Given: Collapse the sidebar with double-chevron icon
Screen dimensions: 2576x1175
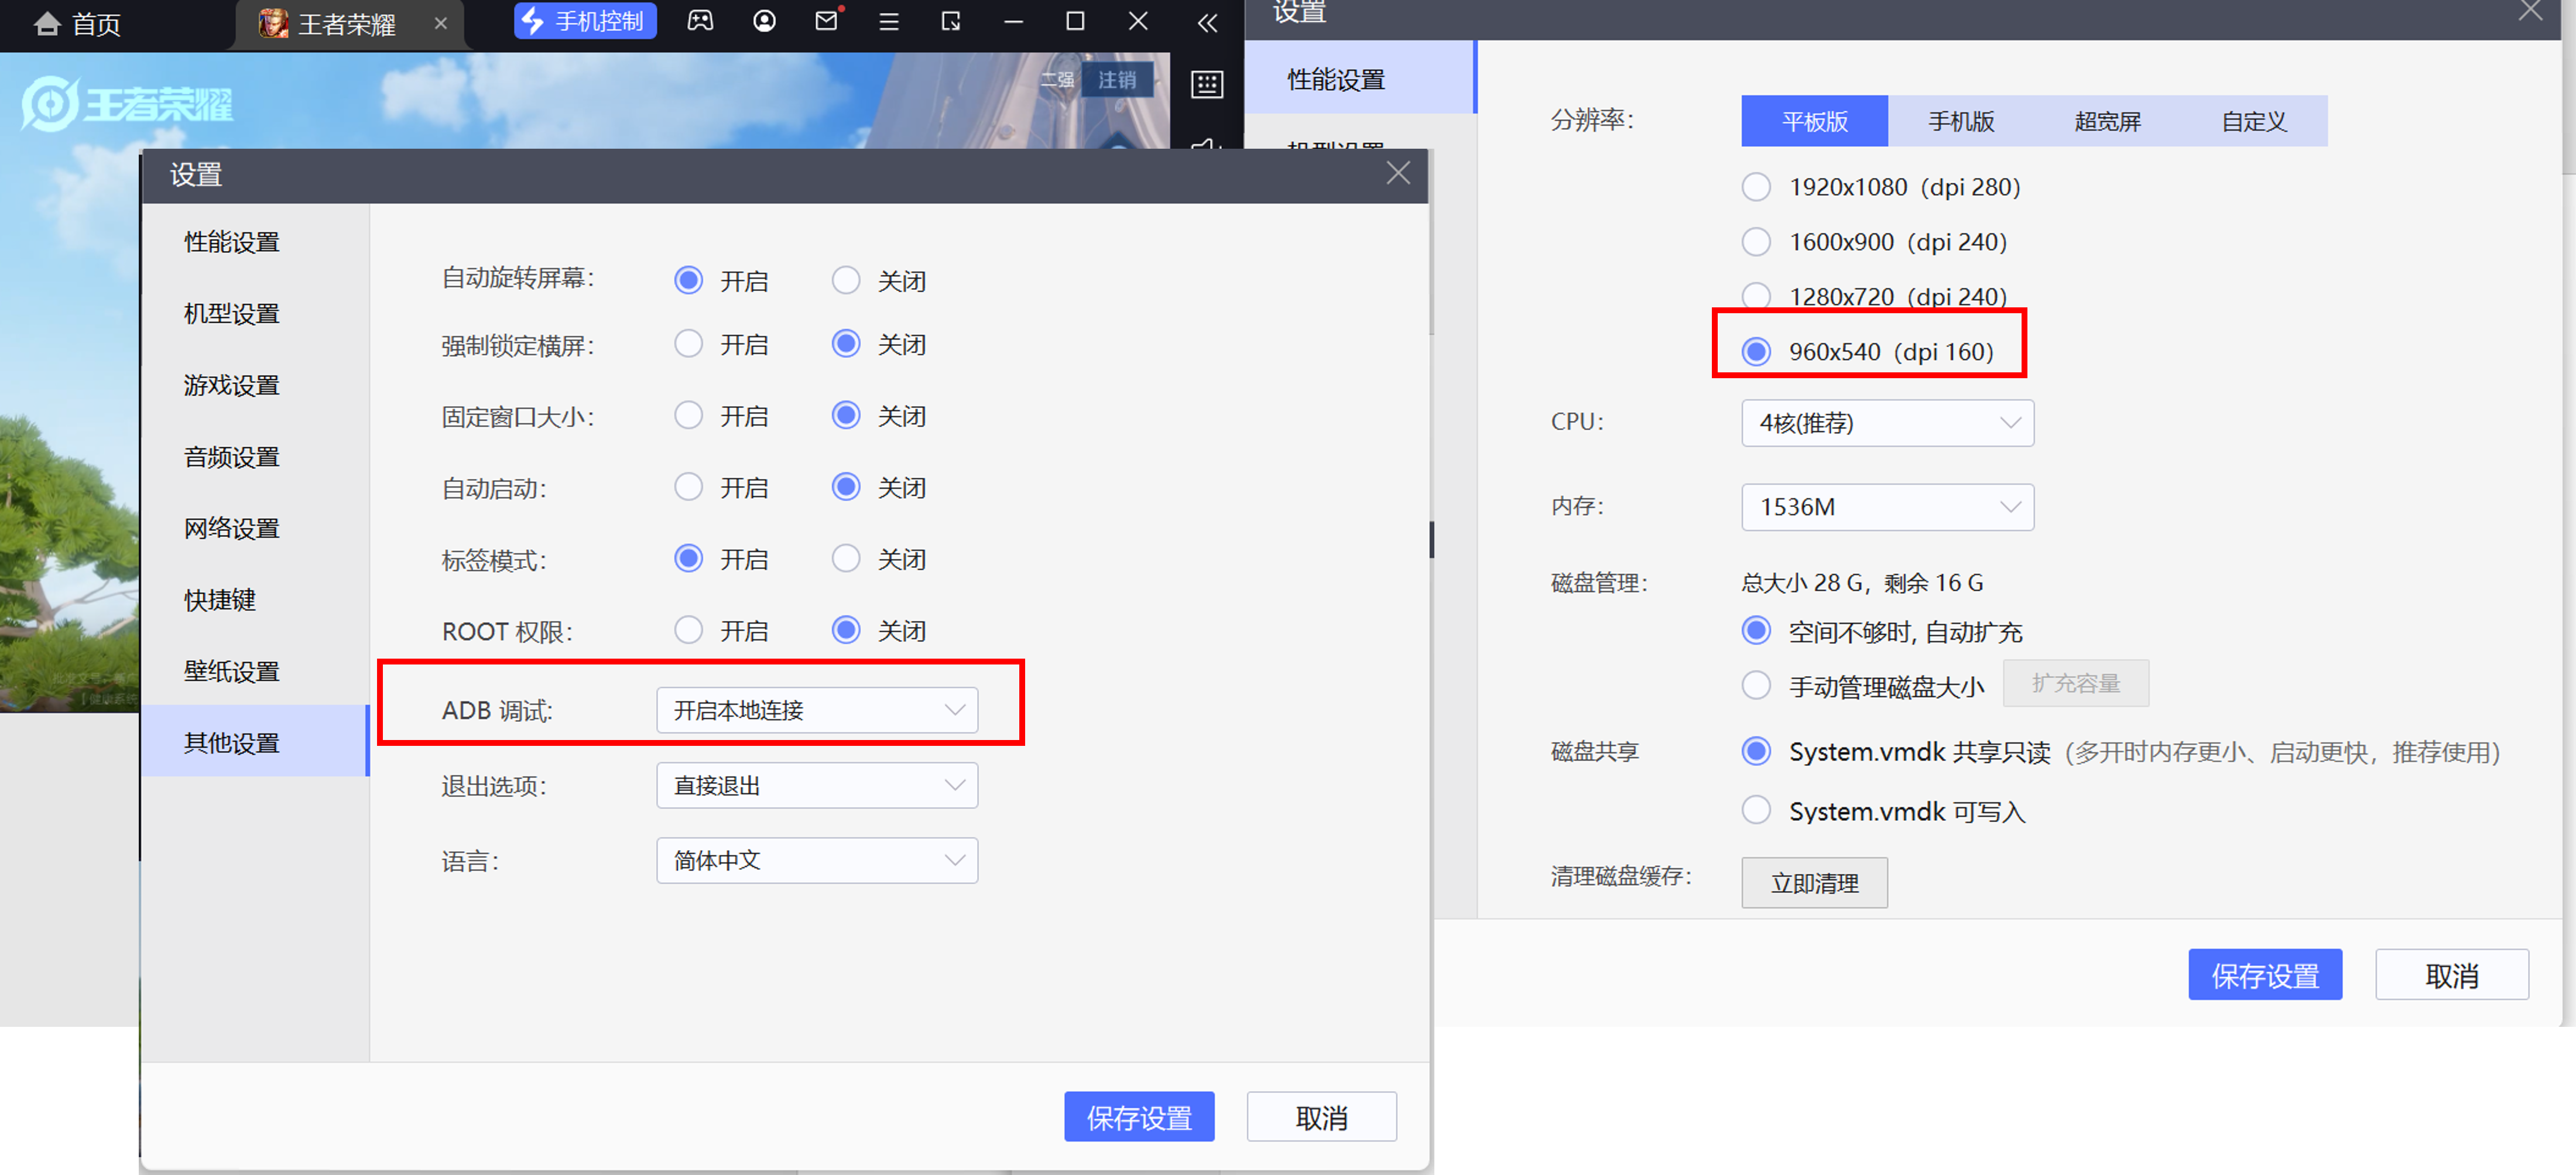Looking at the screenshot, I should tap(1207, 22).
